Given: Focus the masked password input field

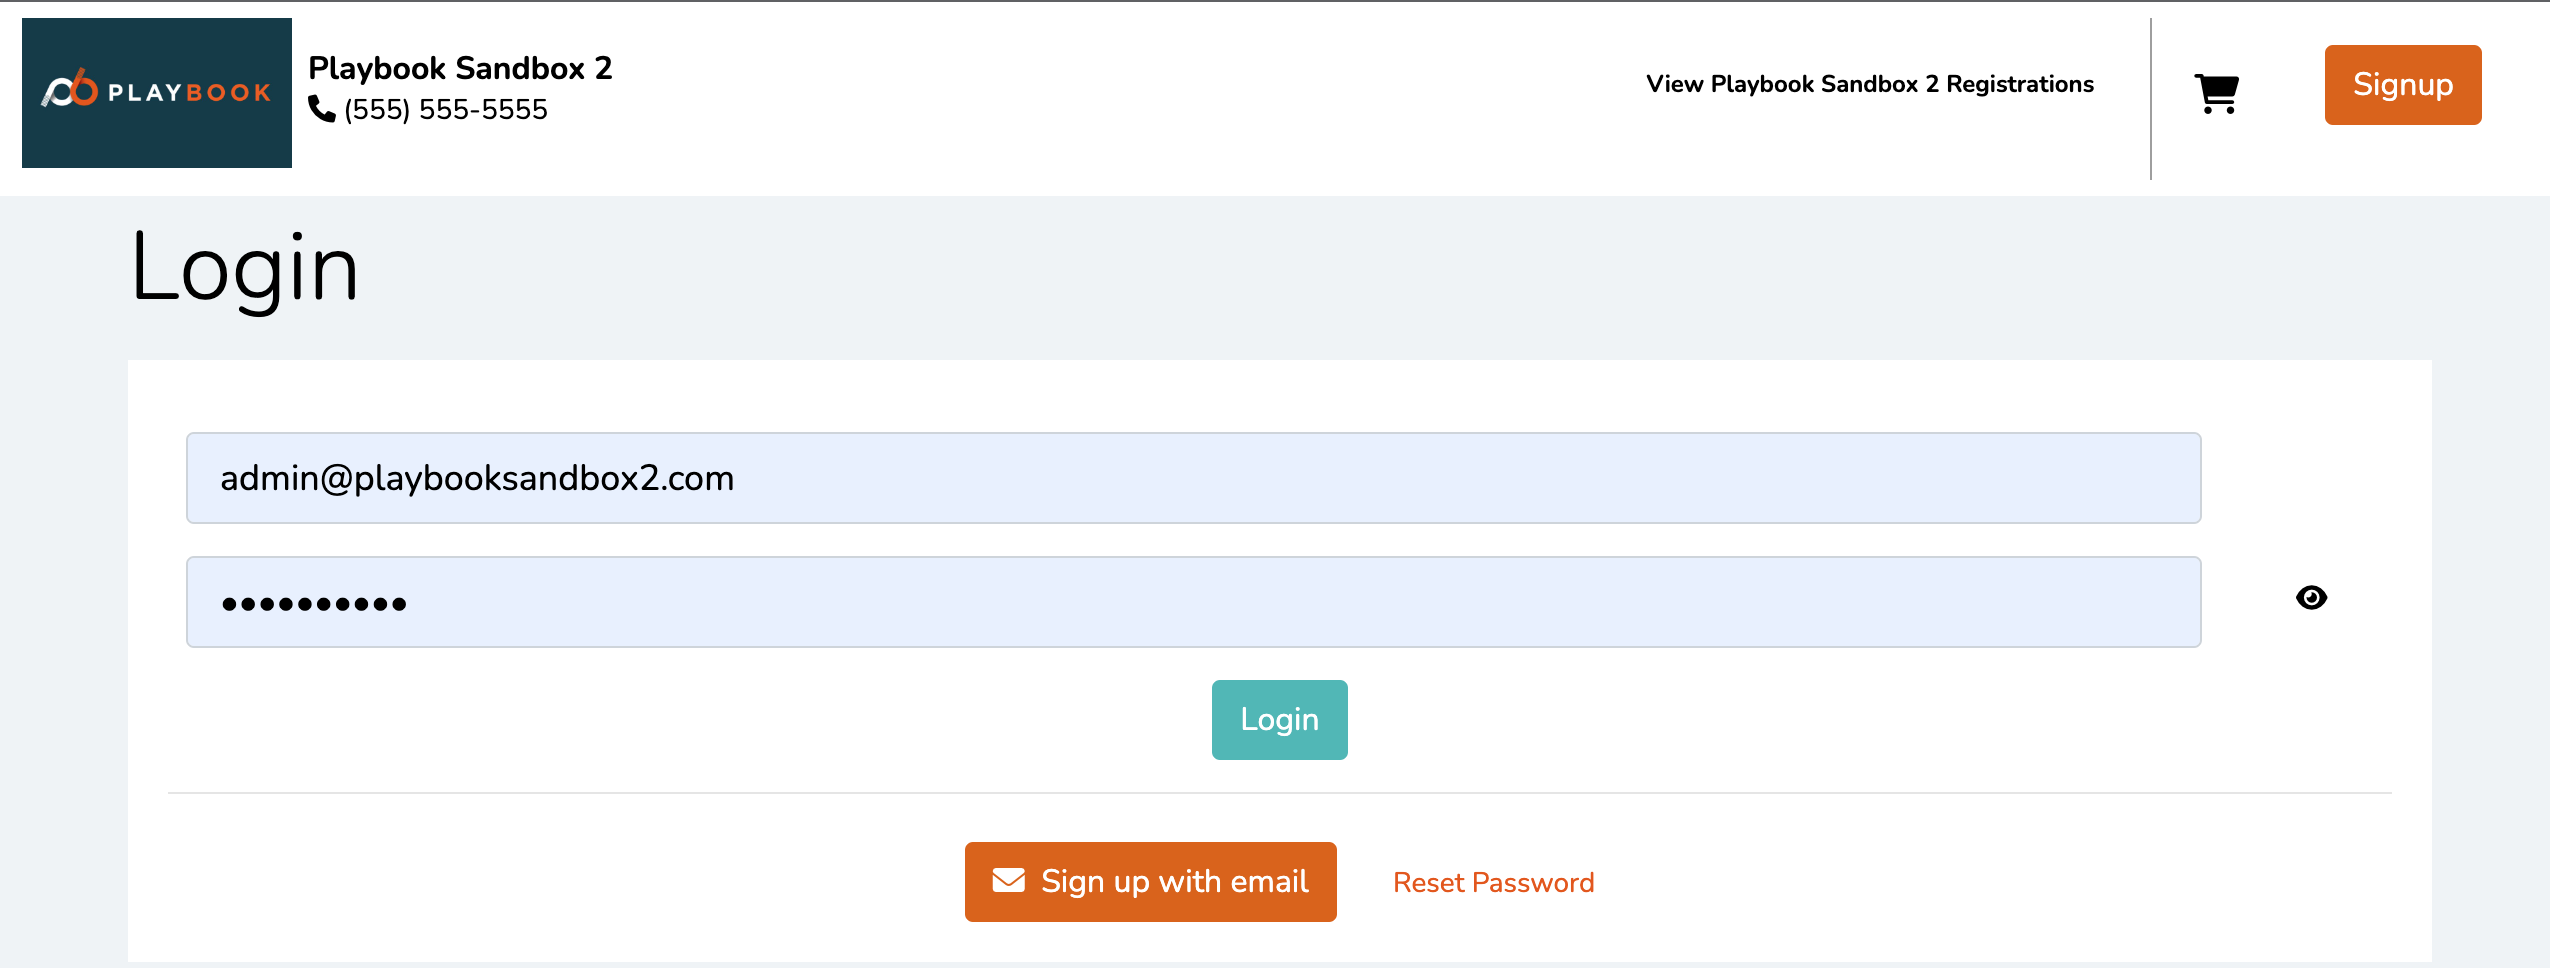Looking at the screenshot, I should 1193,602.
